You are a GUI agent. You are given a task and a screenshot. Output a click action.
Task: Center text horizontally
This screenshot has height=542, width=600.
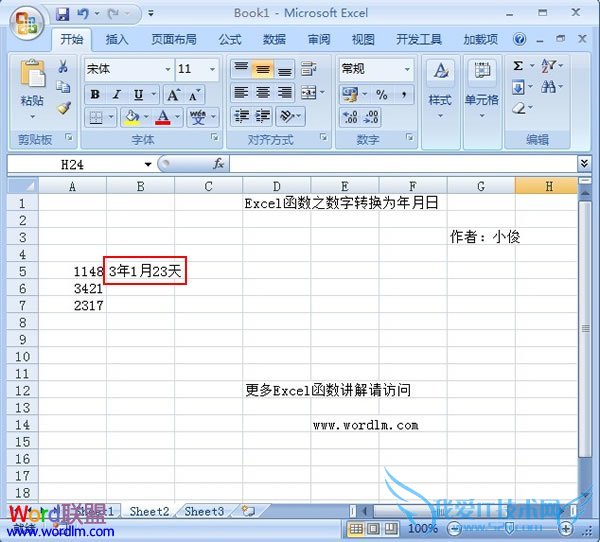(x=262, y=92)
